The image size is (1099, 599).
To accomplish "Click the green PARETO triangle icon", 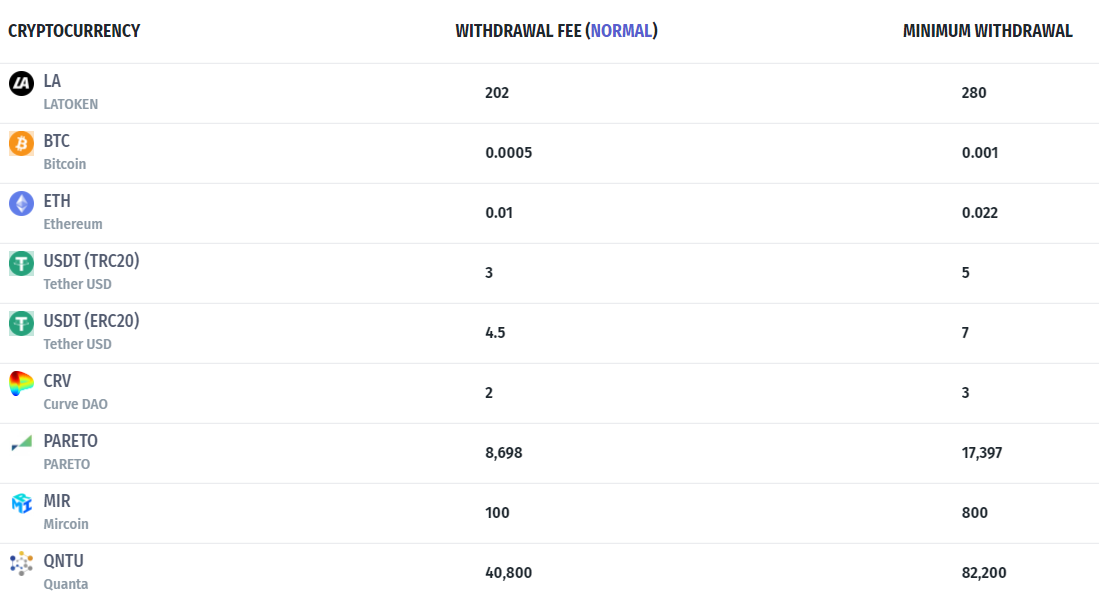I will (x=21, y=443).
